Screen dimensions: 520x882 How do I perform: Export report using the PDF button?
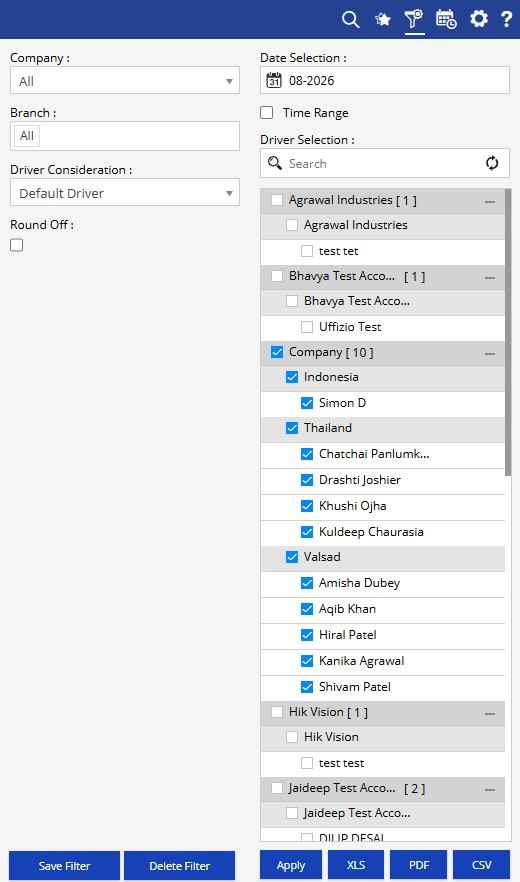pos(419,865)
